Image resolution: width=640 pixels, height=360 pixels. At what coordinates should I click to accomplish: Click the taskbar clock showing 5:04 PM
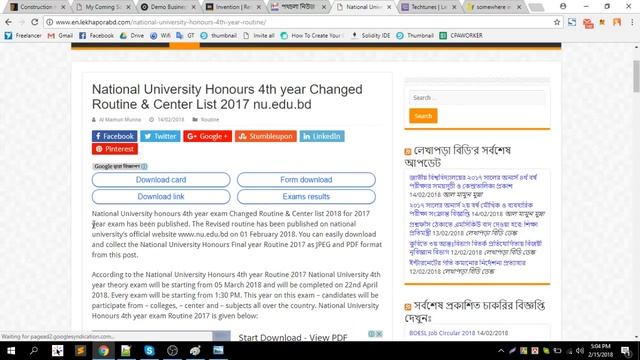click(600, 351)
